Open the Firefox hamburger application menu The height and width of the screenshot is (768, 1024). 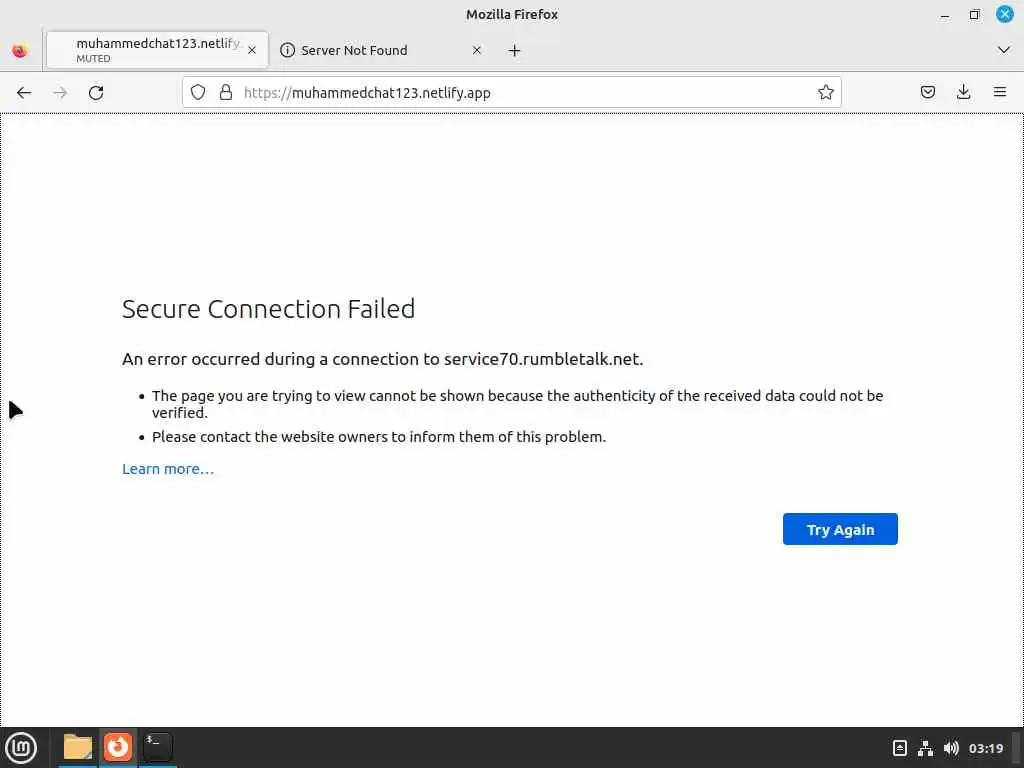[1000, 92]
